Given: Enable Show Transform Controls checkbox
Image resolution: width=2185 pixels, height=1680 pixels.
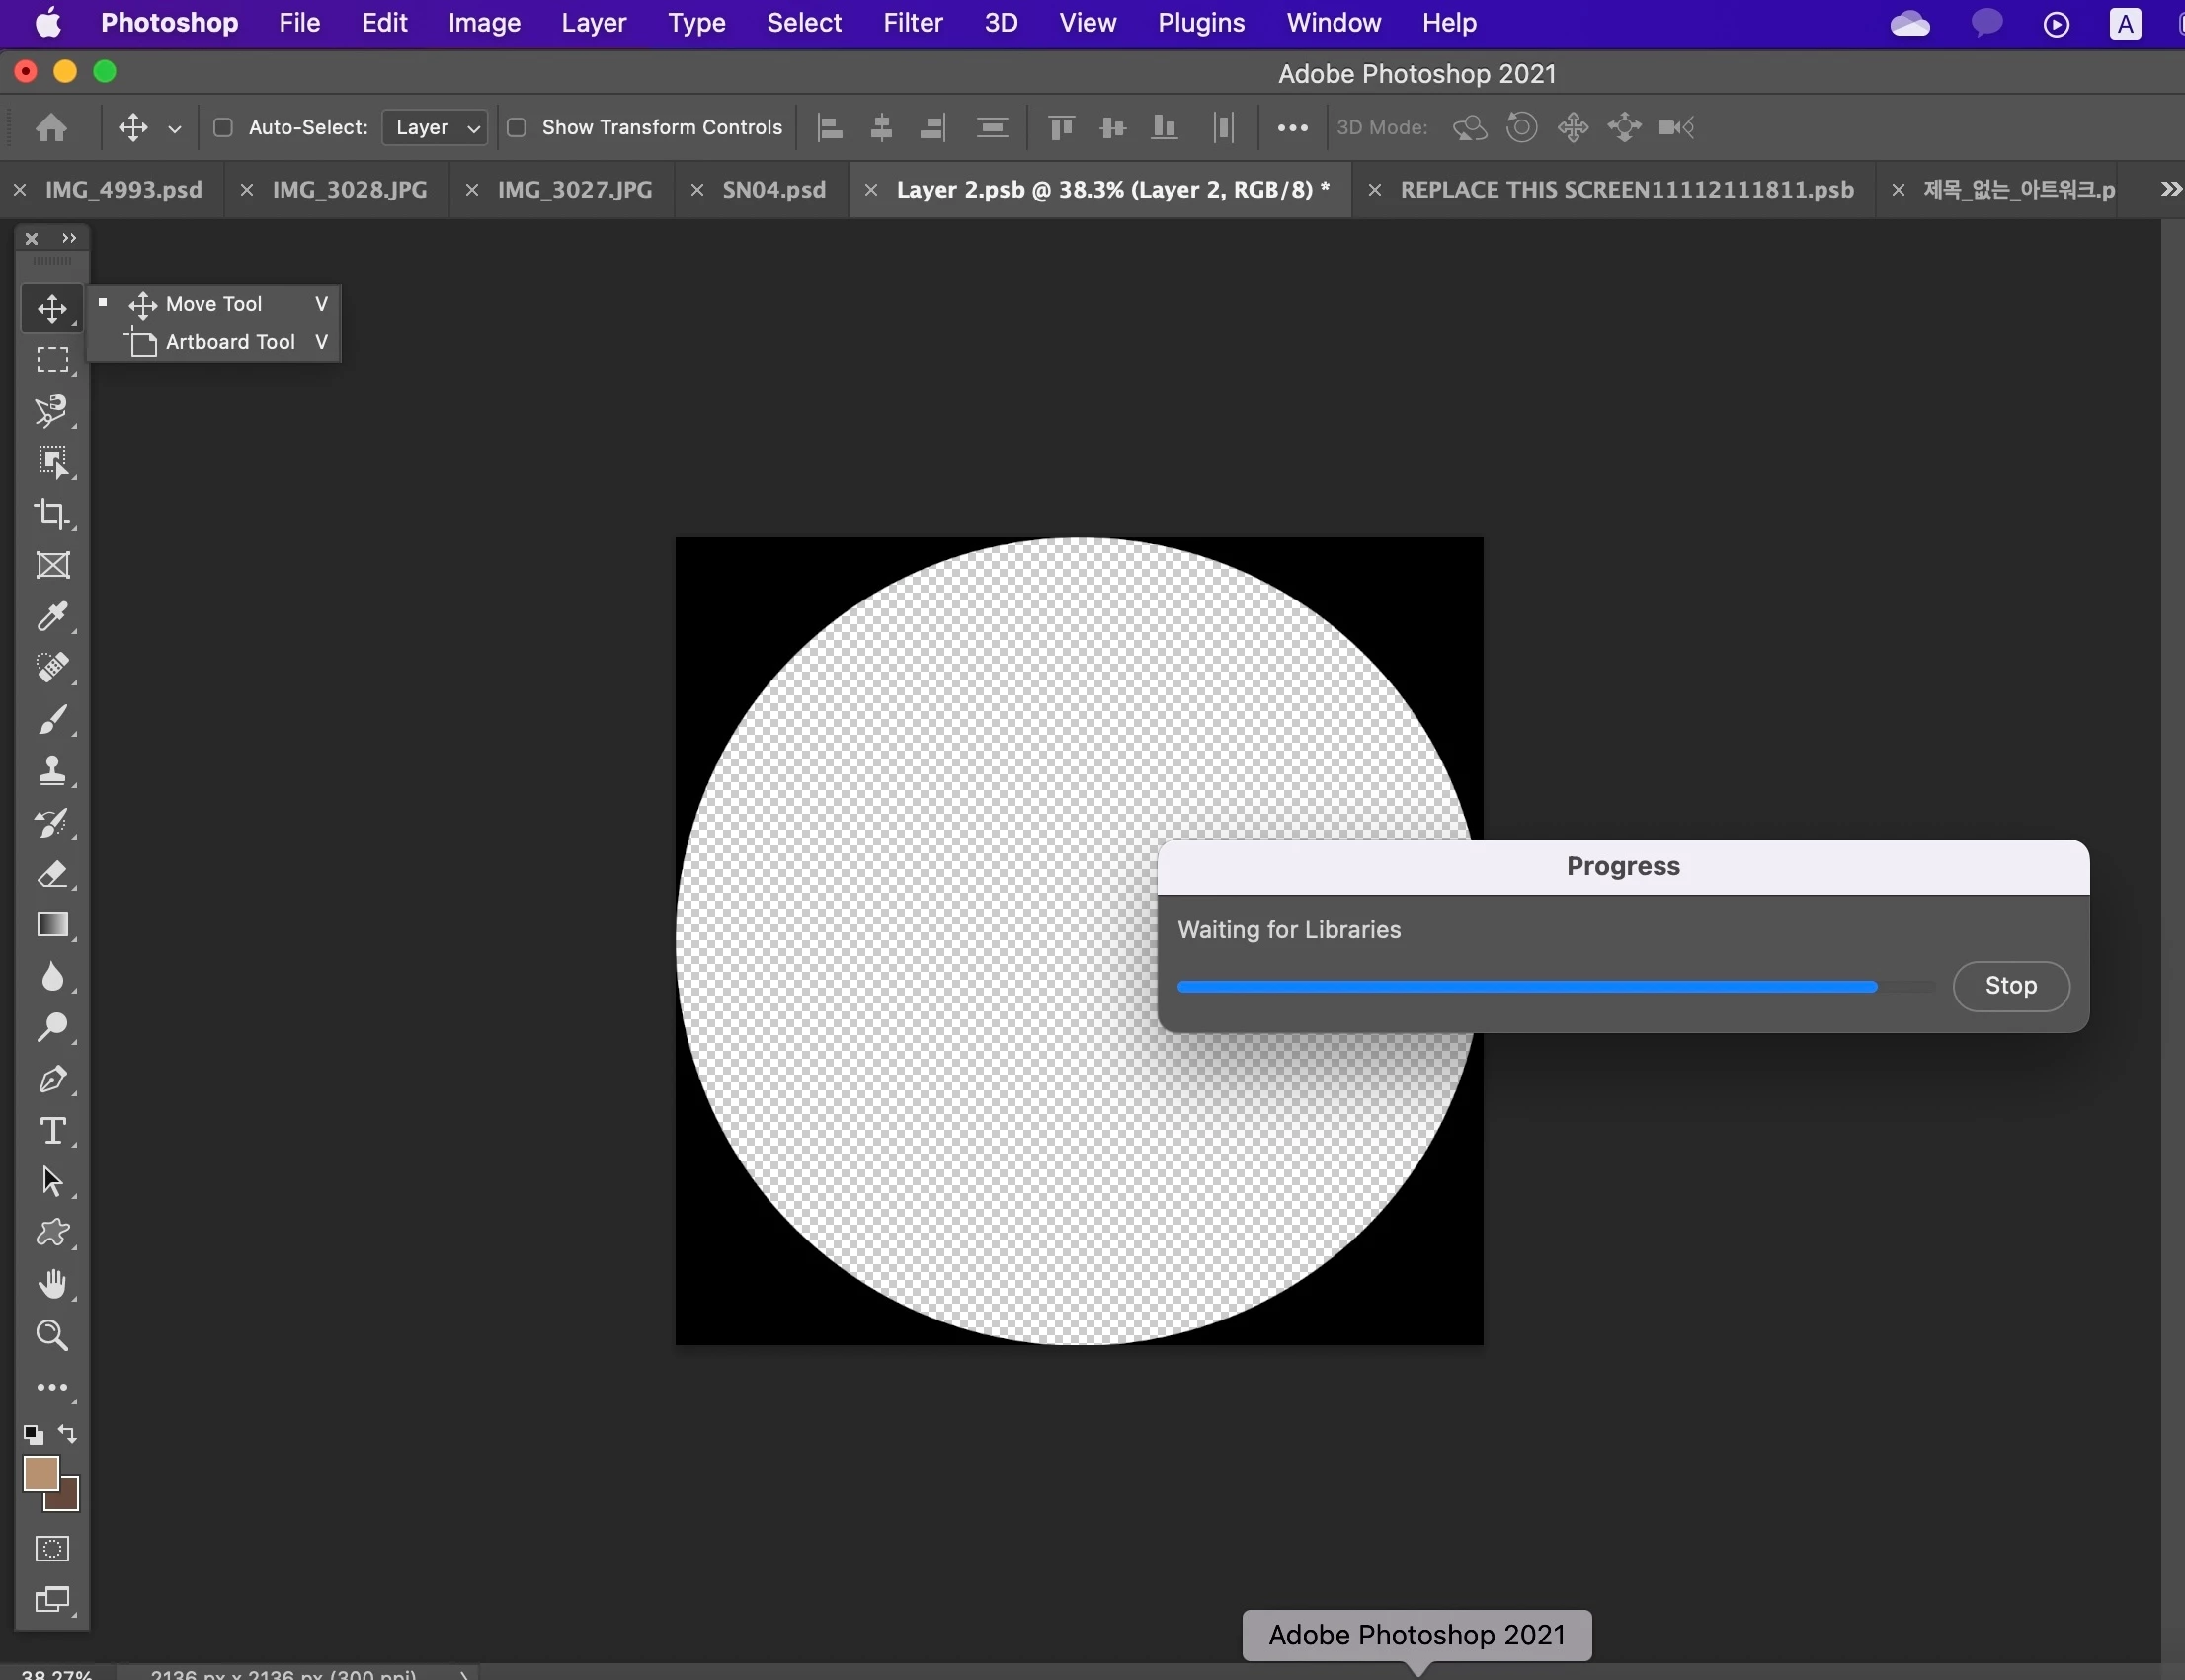Looking at the screenshot, I should pyautogui.click(x=517, y=127).
